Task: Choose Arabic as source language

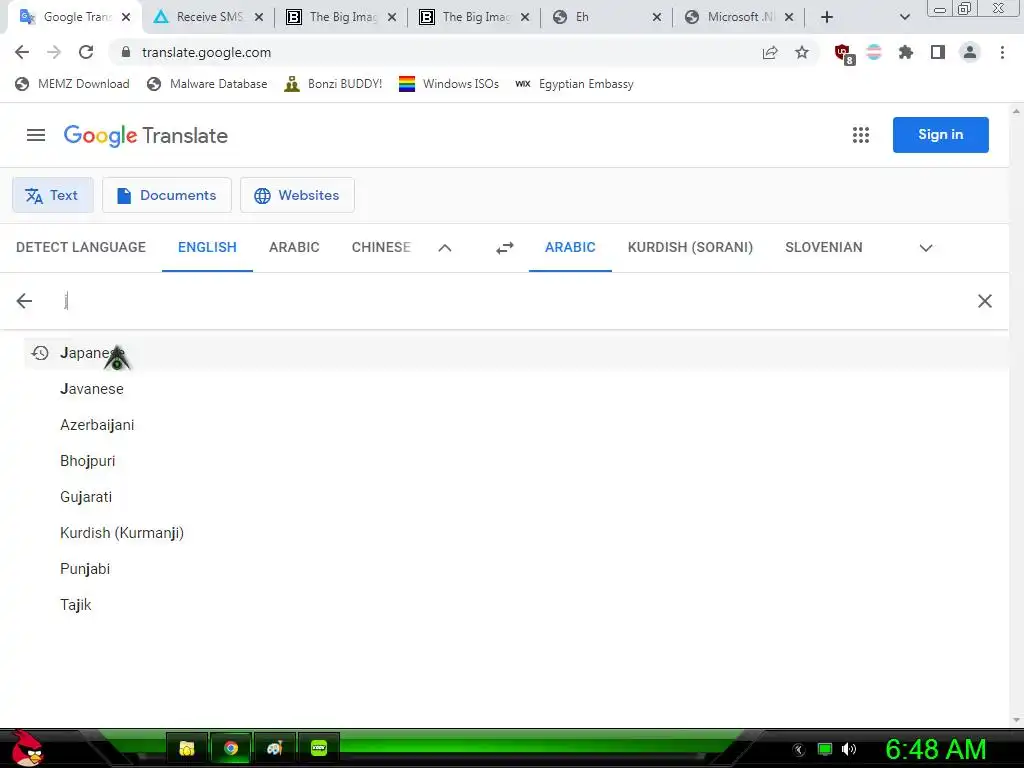Action: (294, 248)
